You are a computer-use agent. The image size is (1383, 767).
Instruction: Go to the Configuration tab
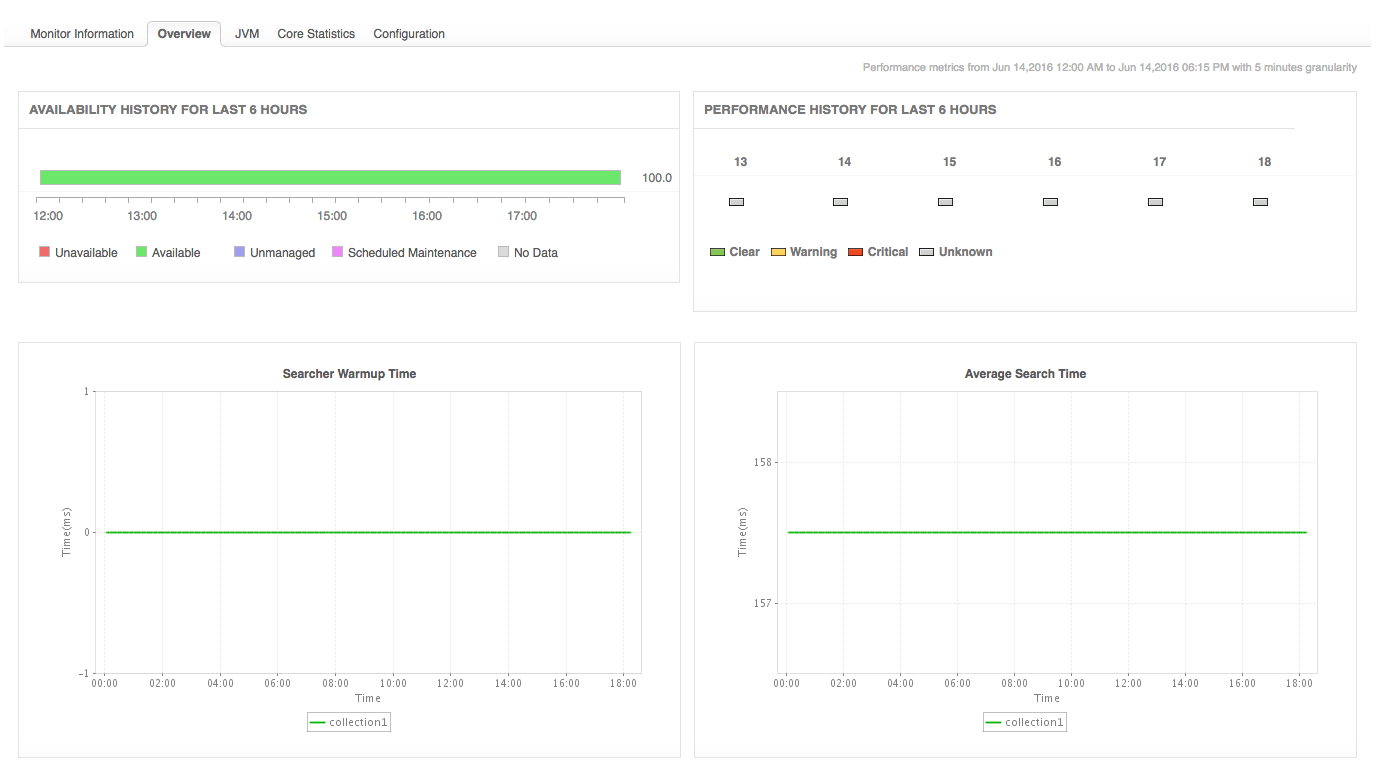pos(409,34)
